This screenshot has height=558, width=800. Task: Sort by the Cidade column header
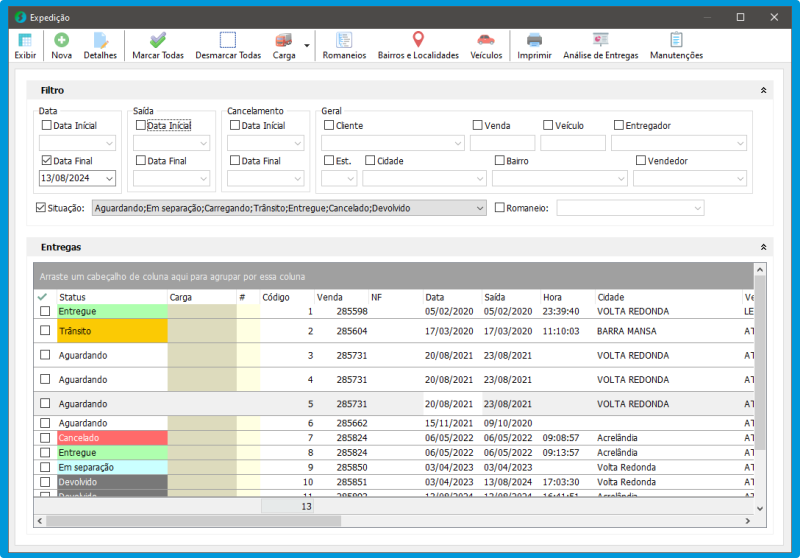pos(610,297)
